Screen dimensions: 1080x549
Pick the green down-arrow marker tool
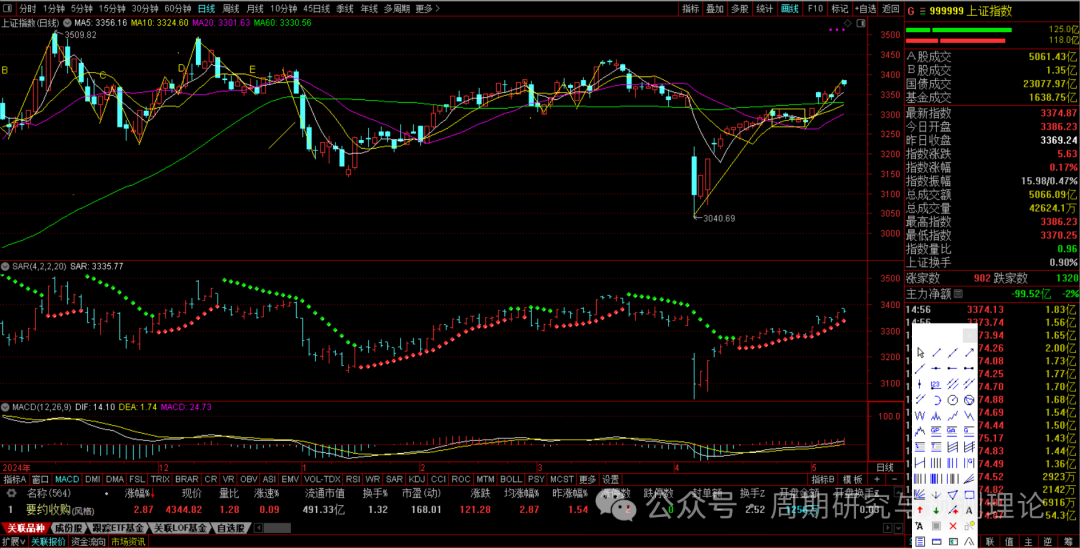tap(936, 510)
